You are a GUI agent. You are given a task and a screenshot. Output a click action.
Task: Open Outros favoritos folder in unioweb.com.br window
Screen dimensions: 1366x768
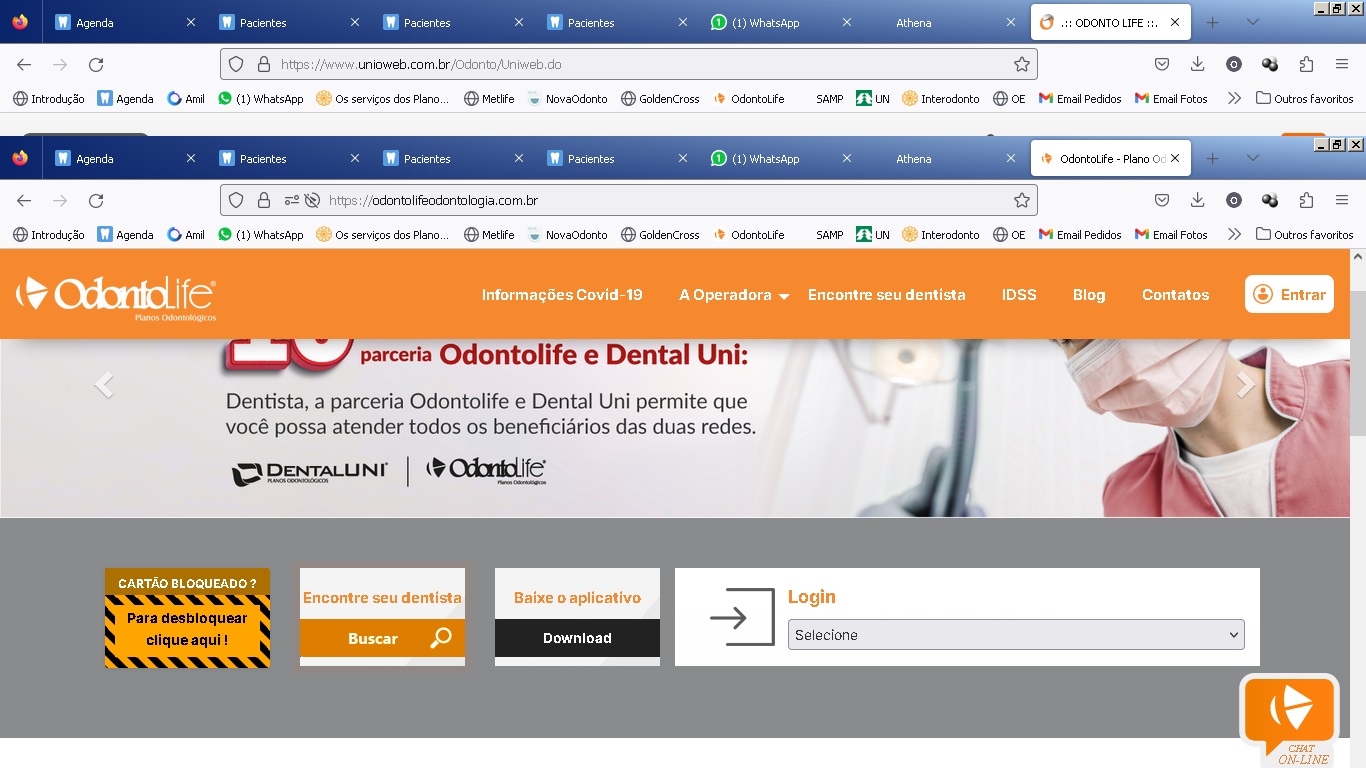pos(1304,99)
